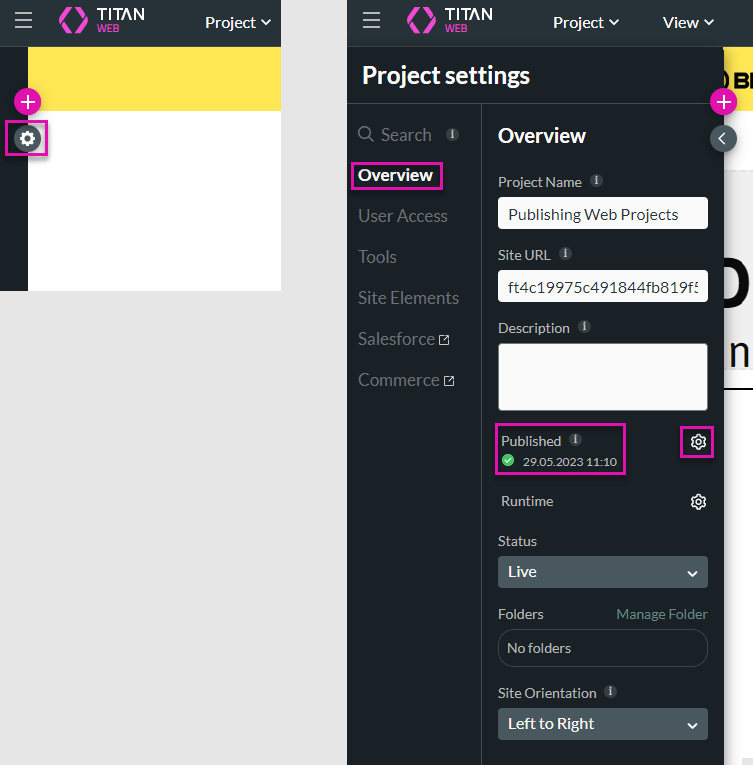The image size is (753, 765).
Task: Click the Description text area
Action: [603, 377]
